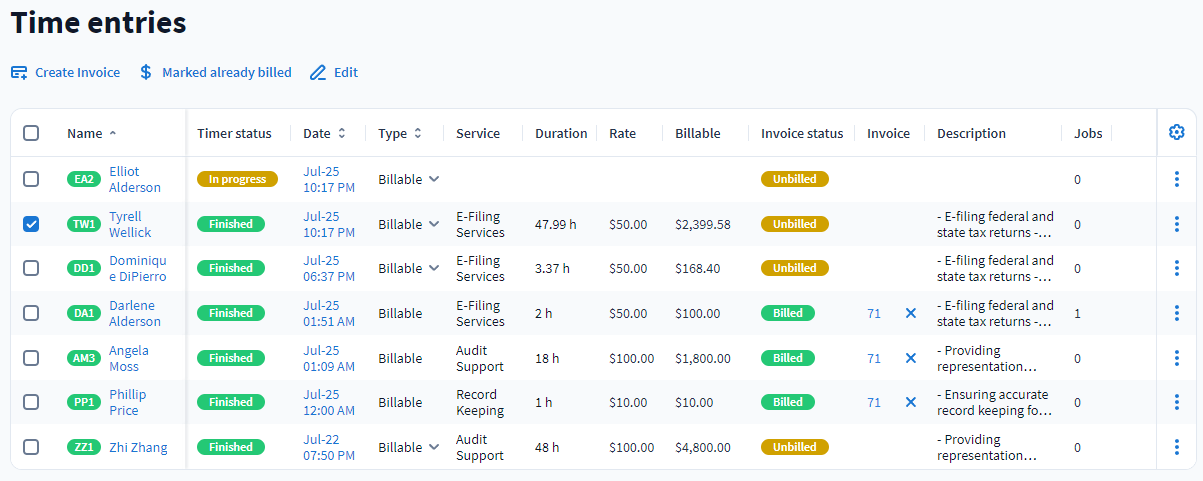Viewport: 1203px width, 481px height.
Task: Select all time entries checkbox in header
Action: pos(31,133)
